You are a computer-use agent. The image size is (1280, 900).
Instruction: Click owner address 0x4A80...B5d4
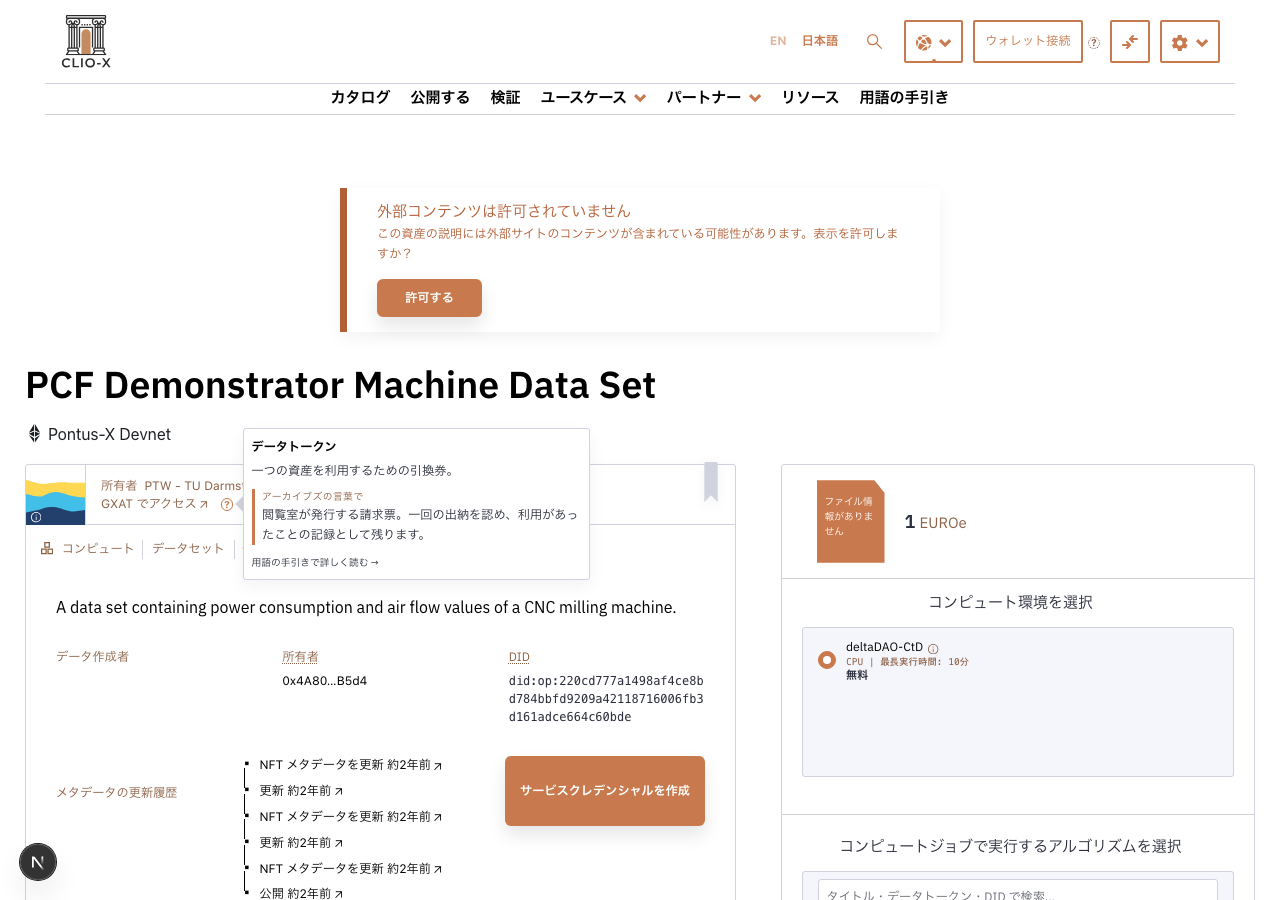(x=325, y=681)
